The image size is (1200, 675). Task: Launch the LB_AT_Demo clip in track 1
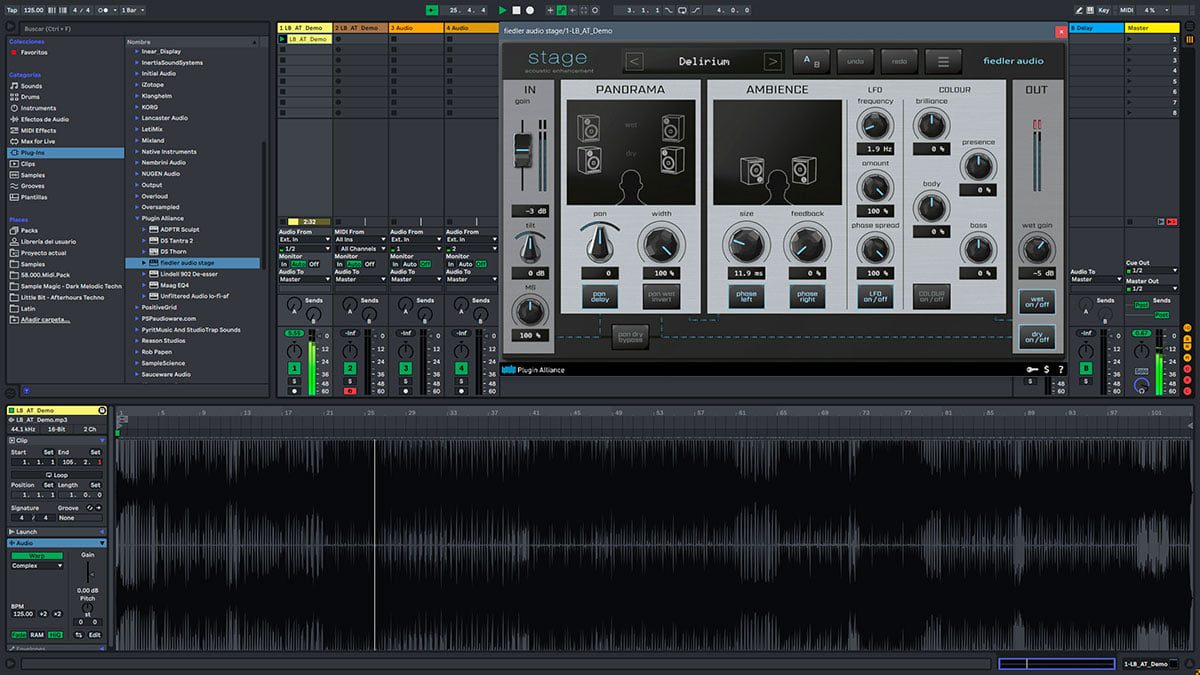283,39
